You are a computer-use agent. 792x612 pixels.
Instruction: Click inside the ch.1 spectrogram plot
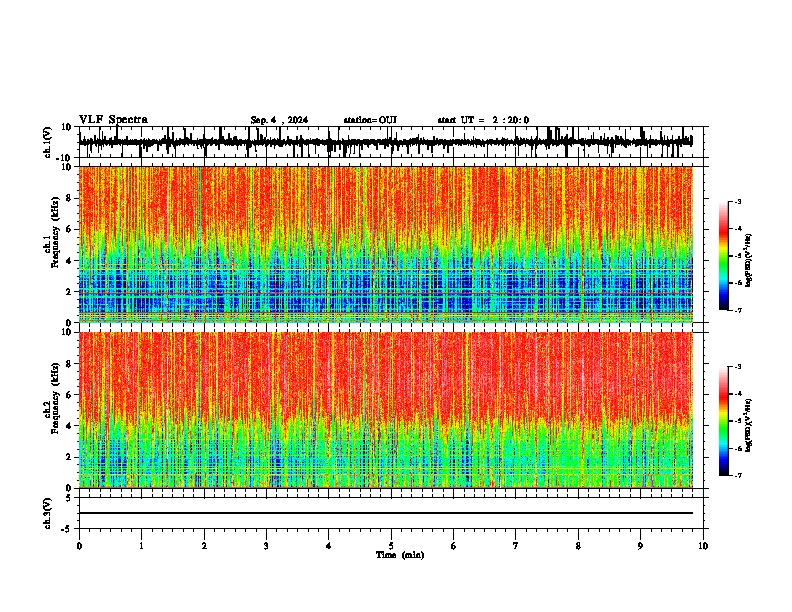386,244
